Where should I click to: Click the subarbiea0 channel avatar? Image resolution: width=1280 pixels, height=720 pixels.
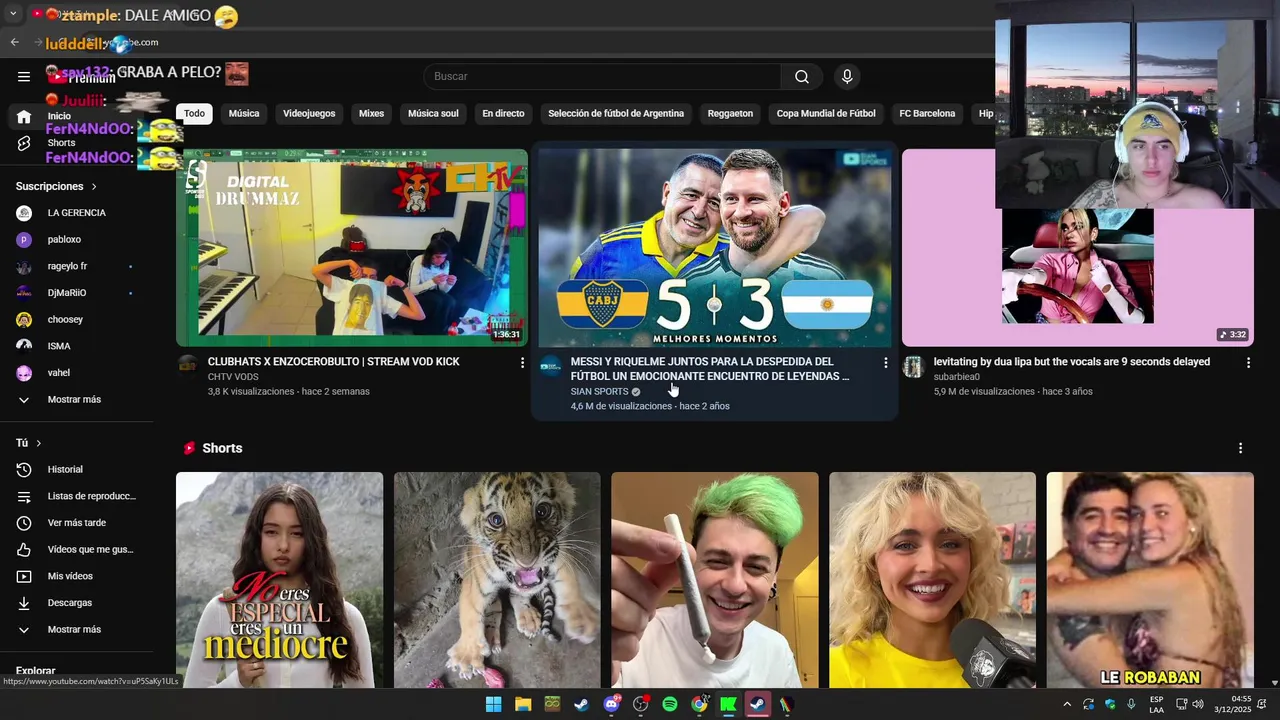point(913,366)
